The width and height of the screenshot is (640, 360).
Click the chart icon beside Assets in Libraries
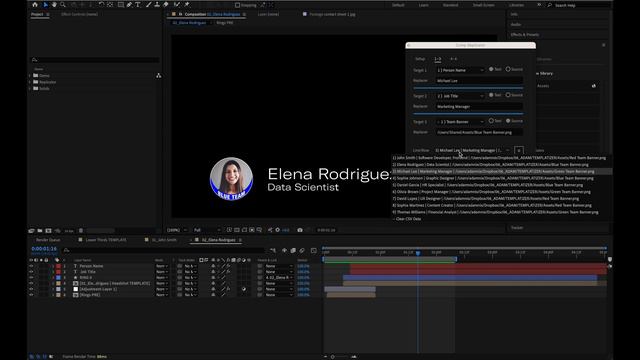[593, 86]
